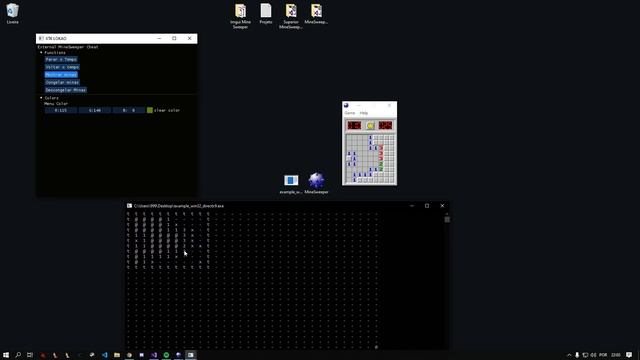Open the Steam-like taskbar icon

92,355
